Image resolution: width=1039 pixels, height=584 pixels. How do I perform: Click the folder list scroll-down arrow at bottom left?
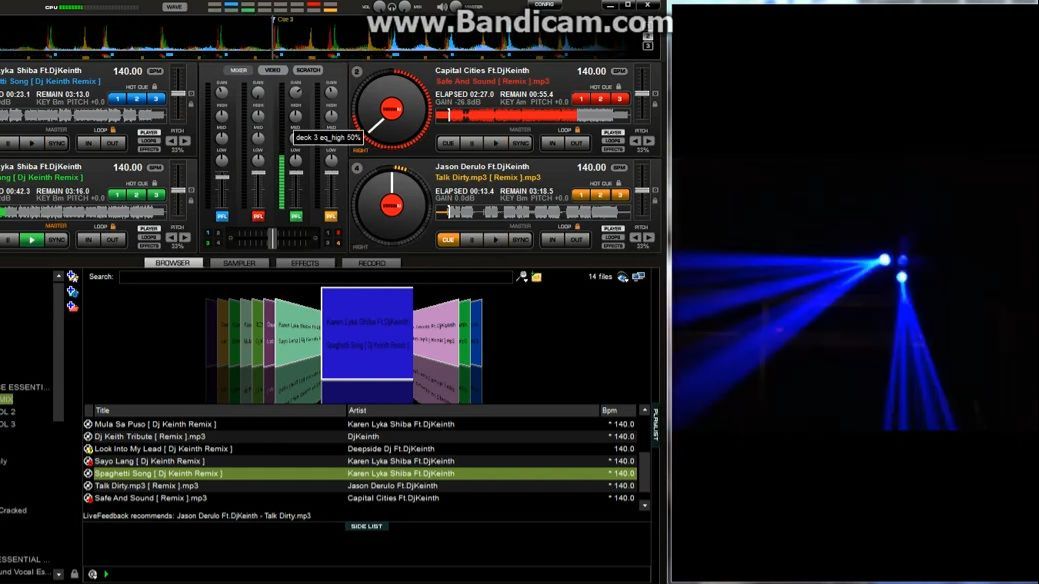58,574
